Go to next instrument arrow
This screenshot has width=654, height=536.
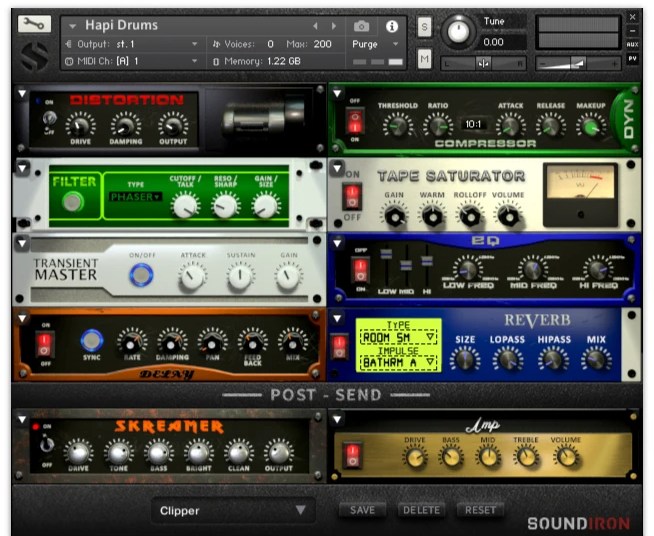point(334,26)
